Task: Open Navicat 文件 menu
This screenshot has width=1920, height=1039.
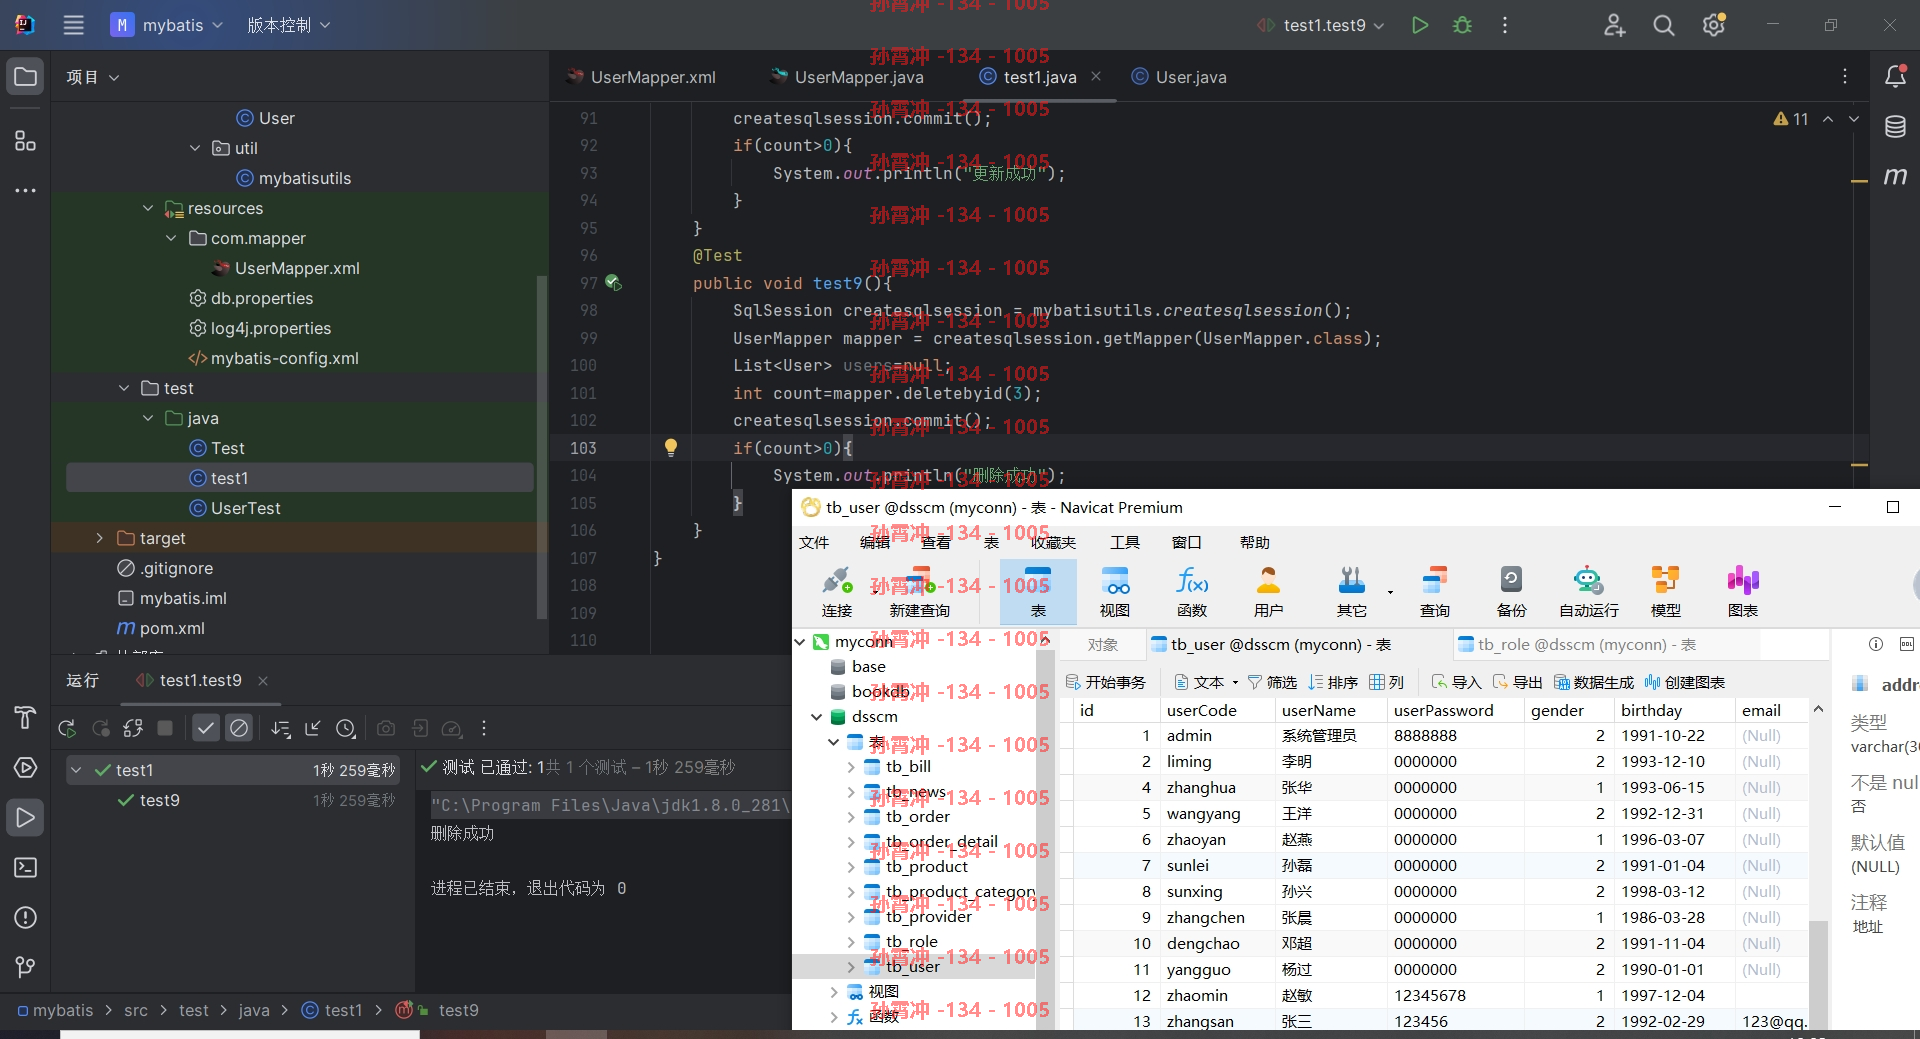Action: coord(814,542)
